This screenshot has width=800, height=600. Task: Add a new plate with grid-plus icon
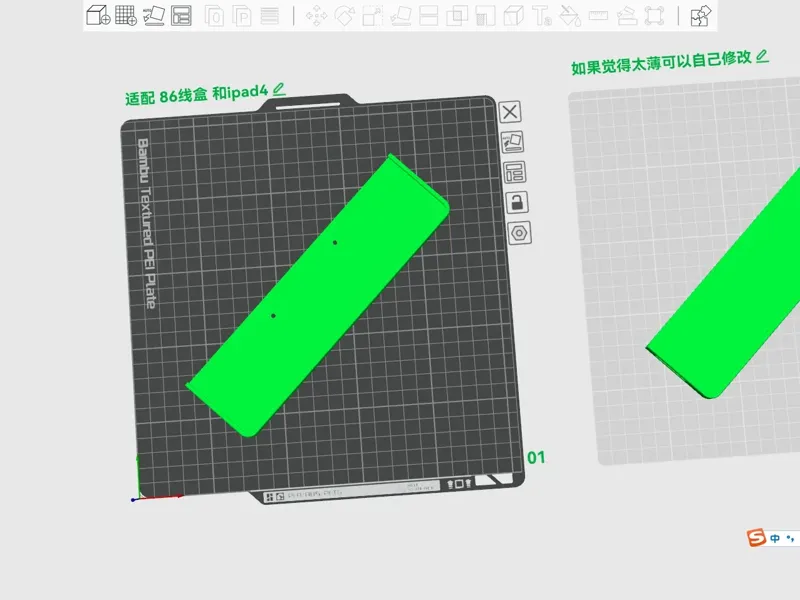(126, 15)
